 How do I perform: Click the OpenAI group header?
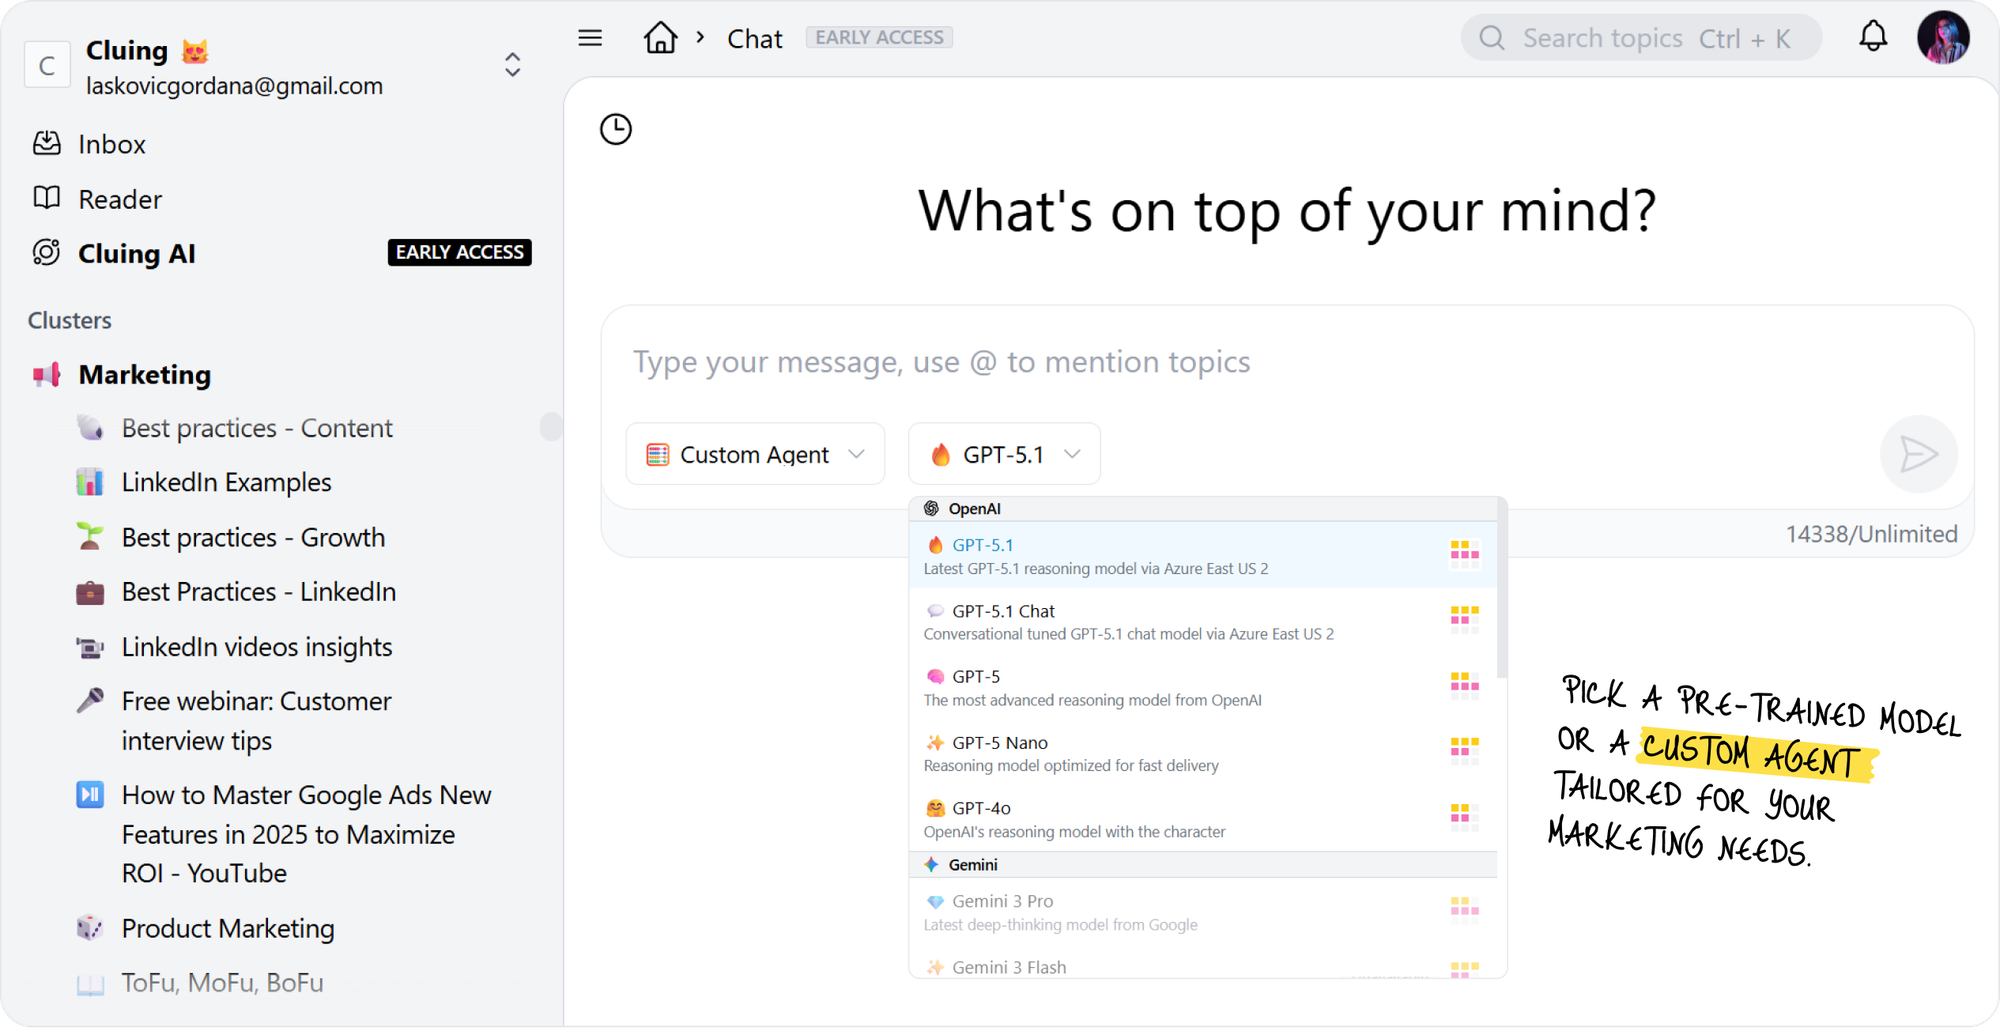(1203, 509)
